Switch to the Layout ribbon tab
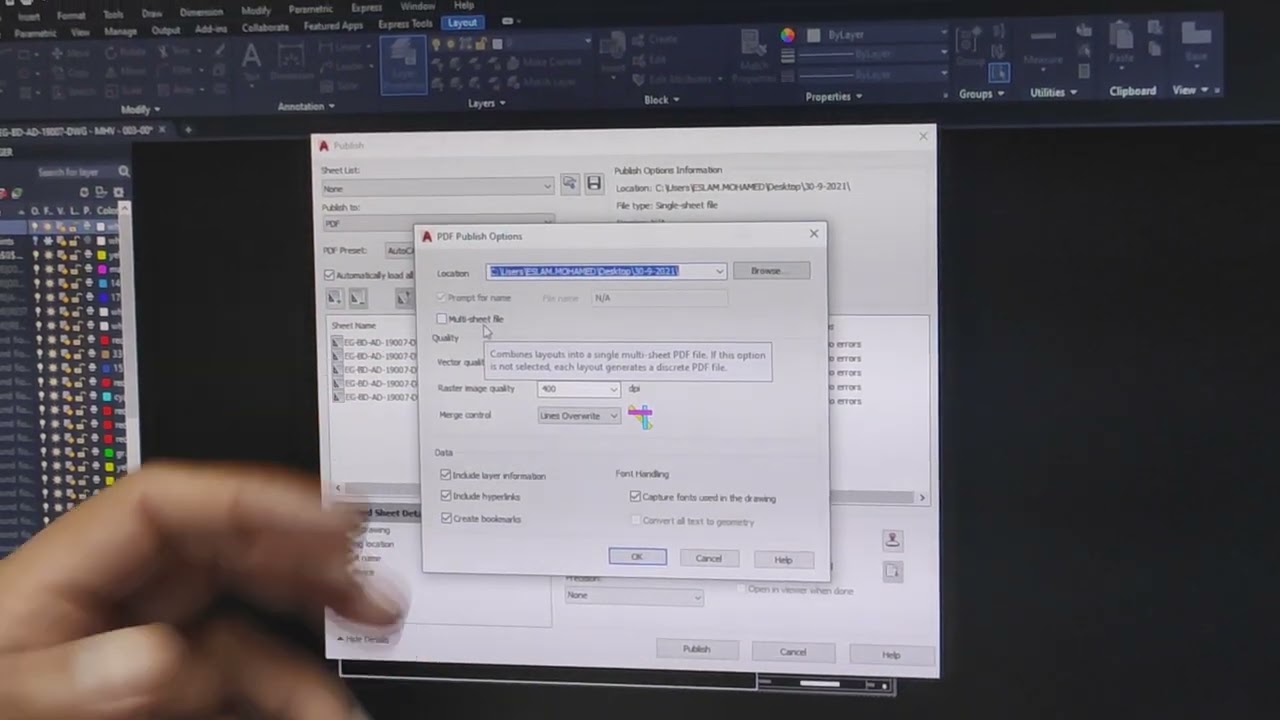Screen dimensions: 1280x720 (462, 22)
